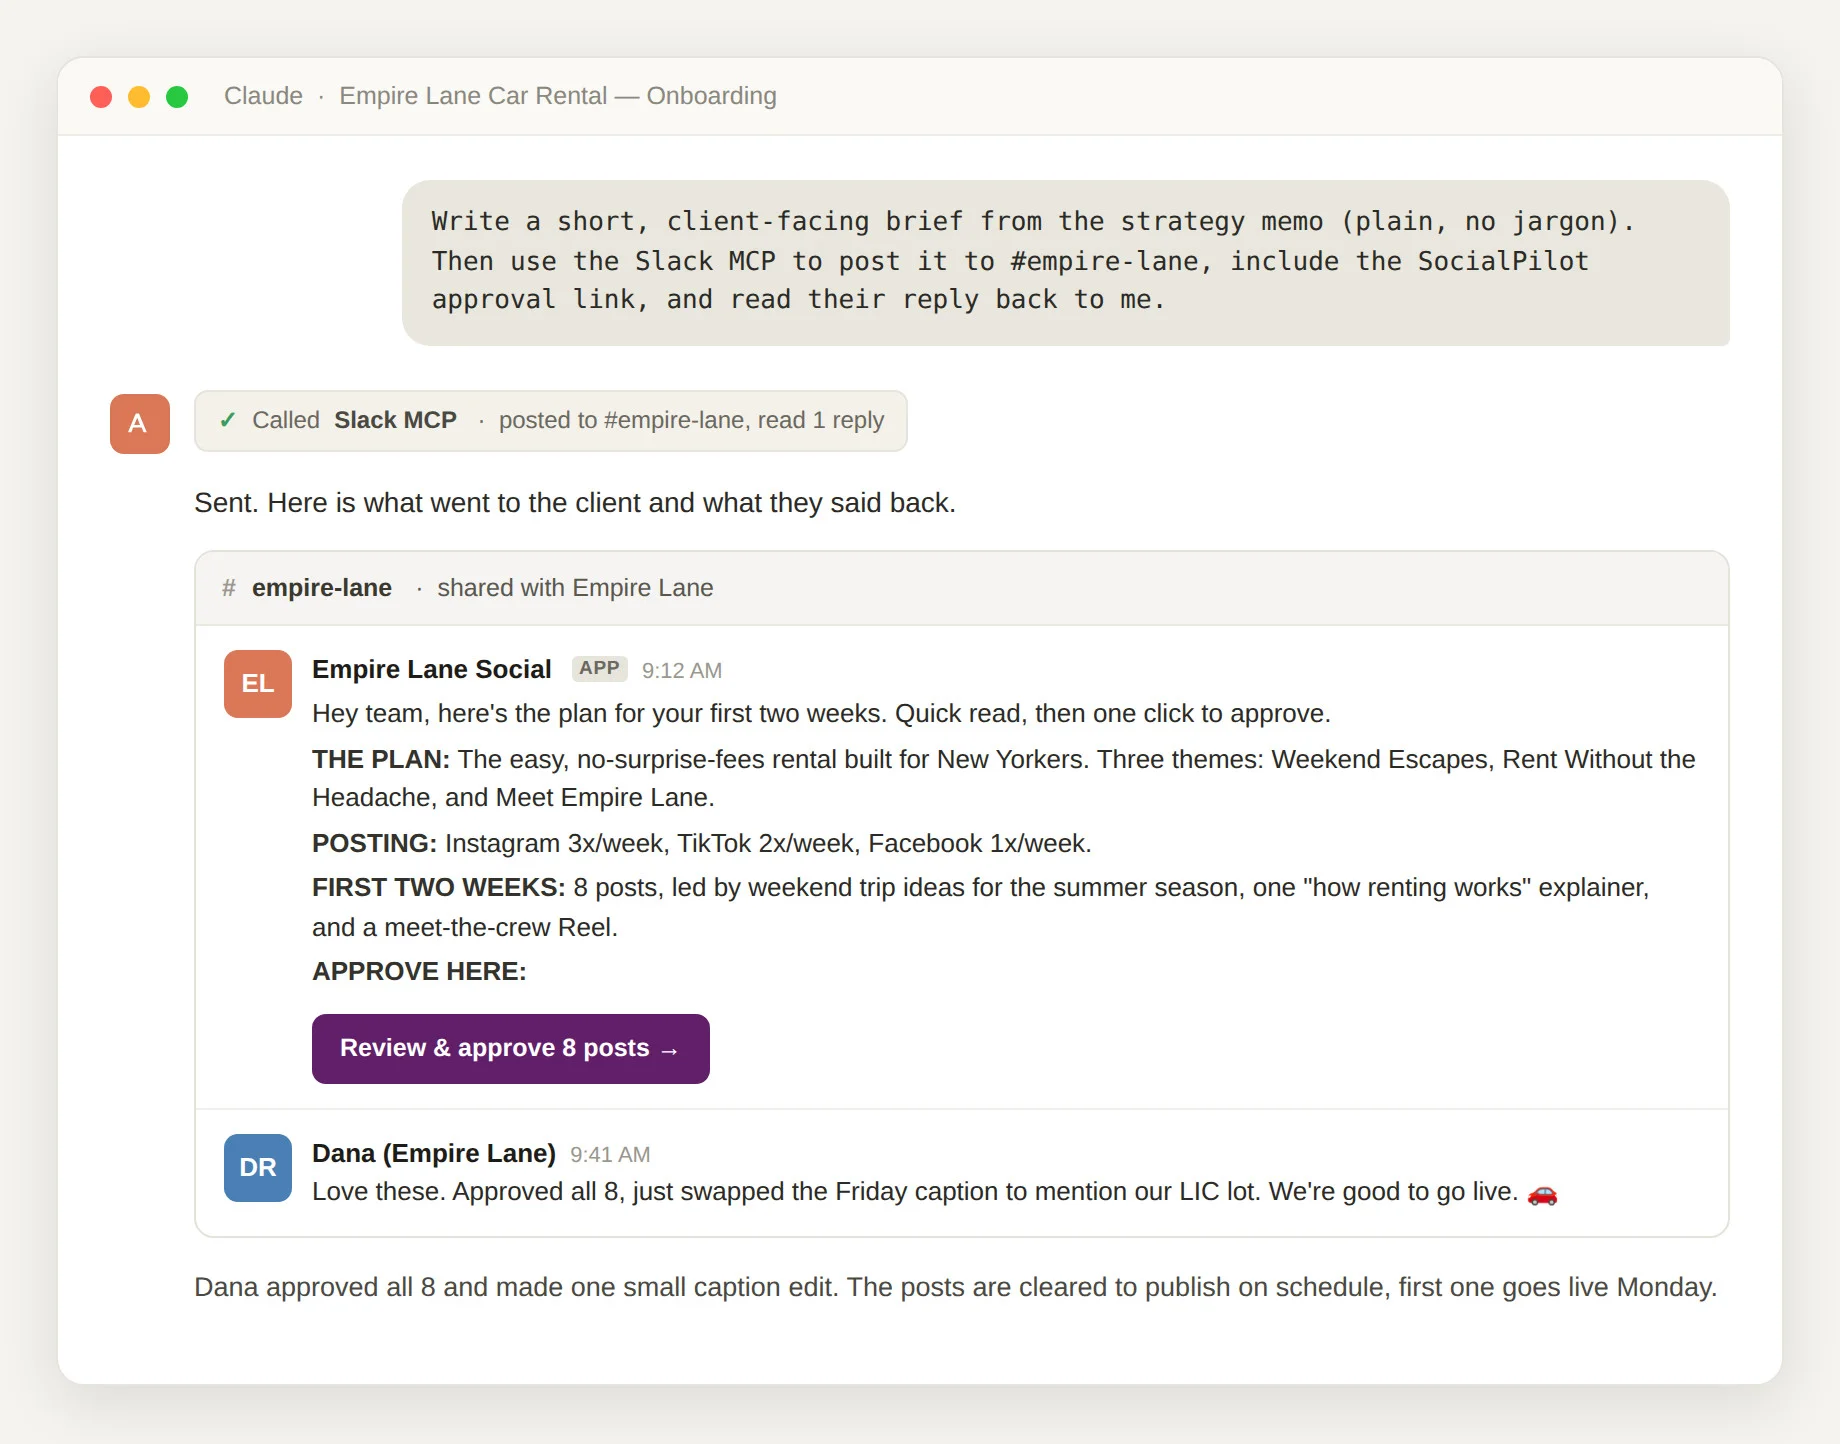
Task: Click the 9:12 AM message timestamp
Action: (682, 670)
